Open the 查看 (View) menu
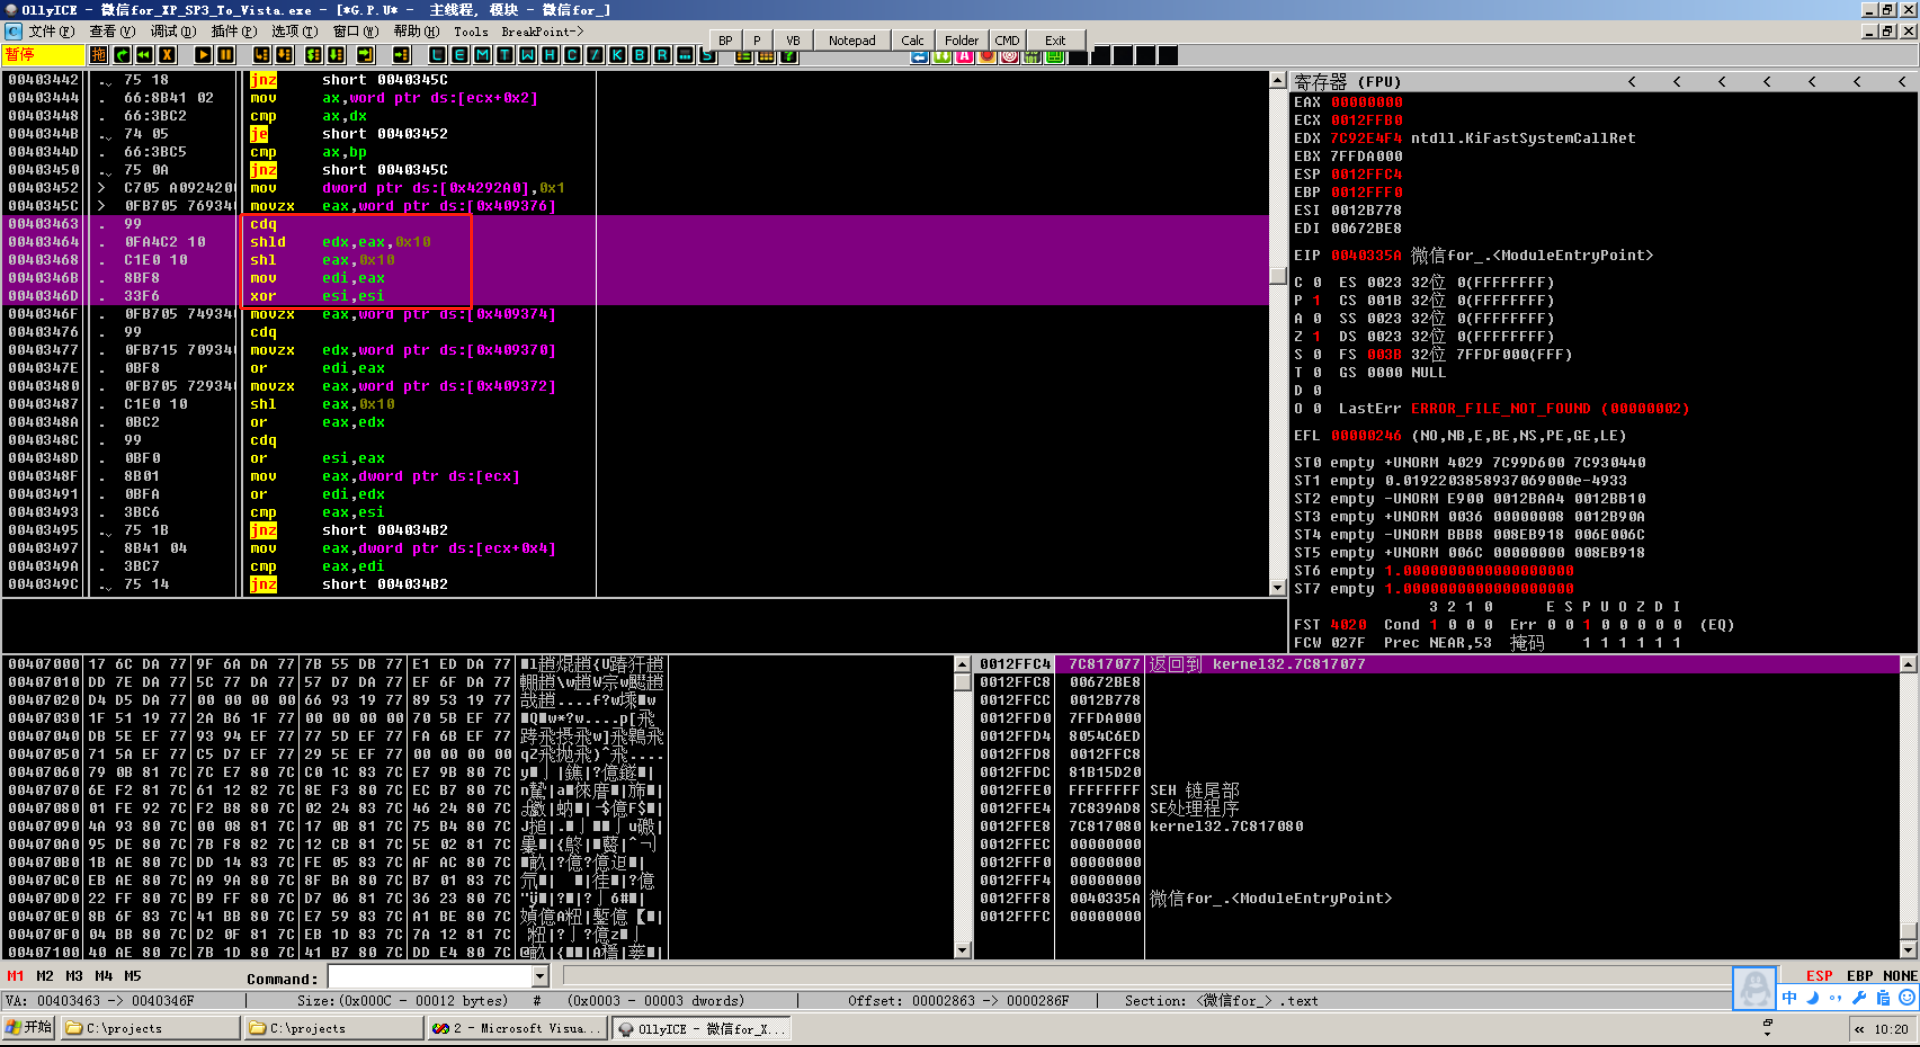The width and height of the screenshot is (1920, 1047). 112,31
